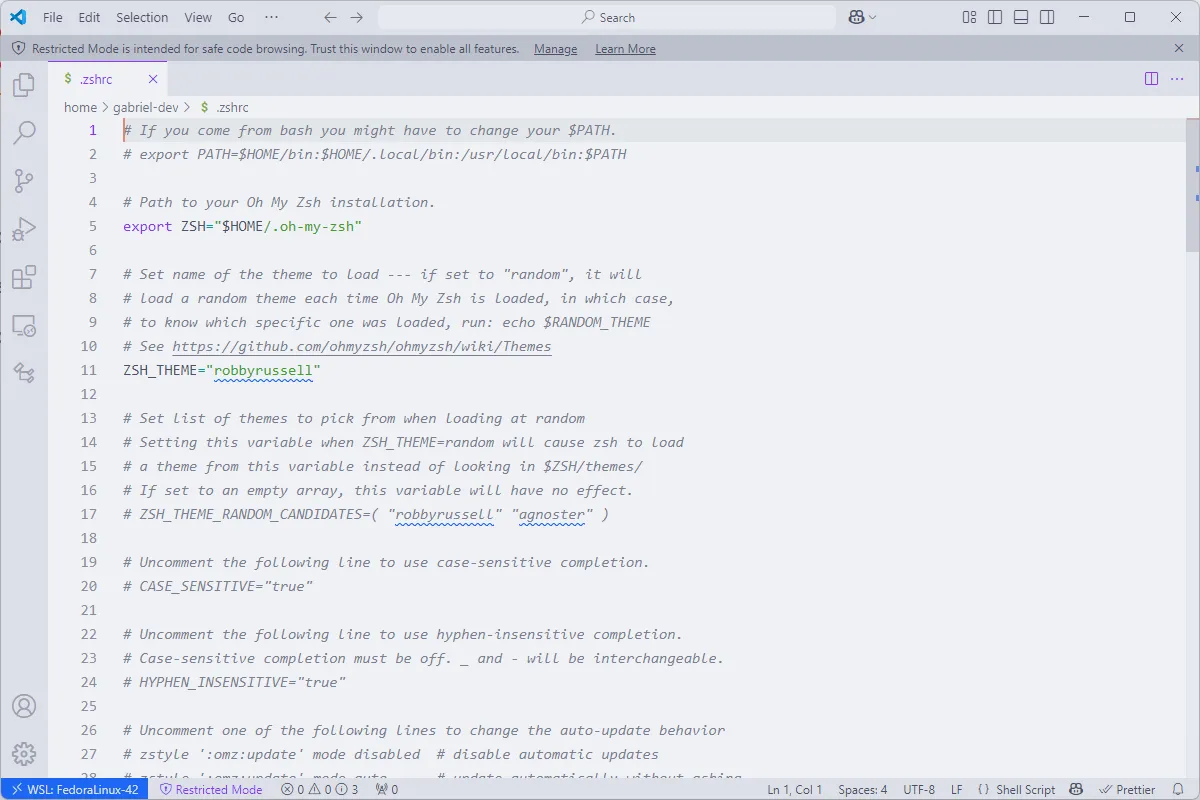This screenshot has height=800, width=1200.
Task: Click the Copilot status bar icon
Action: click(x=1077, y=789)
